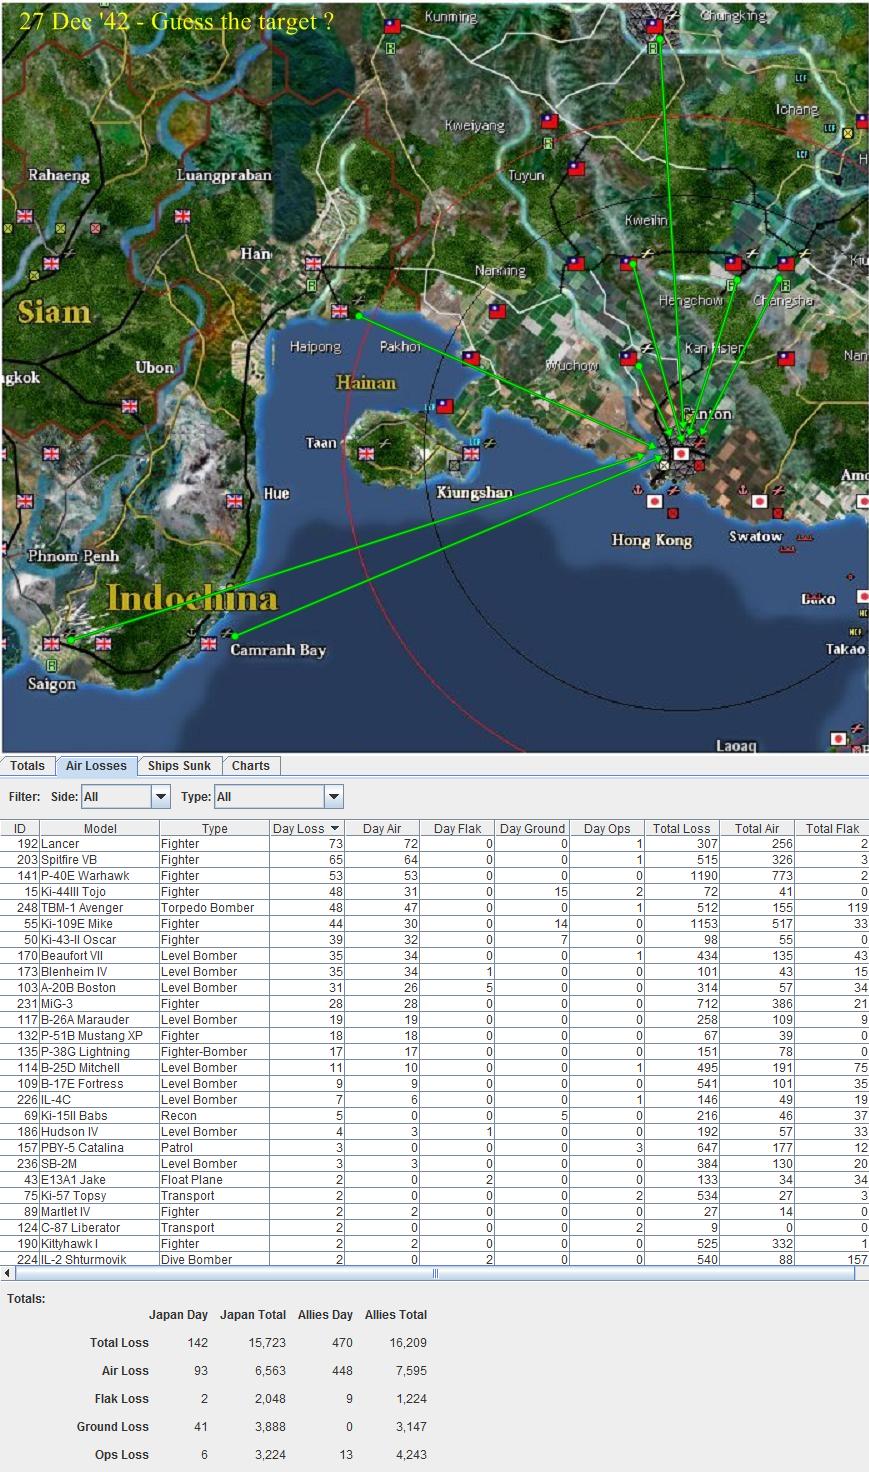Sort table by ID column header
Viewport: 869px width, 1472px height.
[x=20, y=828]
